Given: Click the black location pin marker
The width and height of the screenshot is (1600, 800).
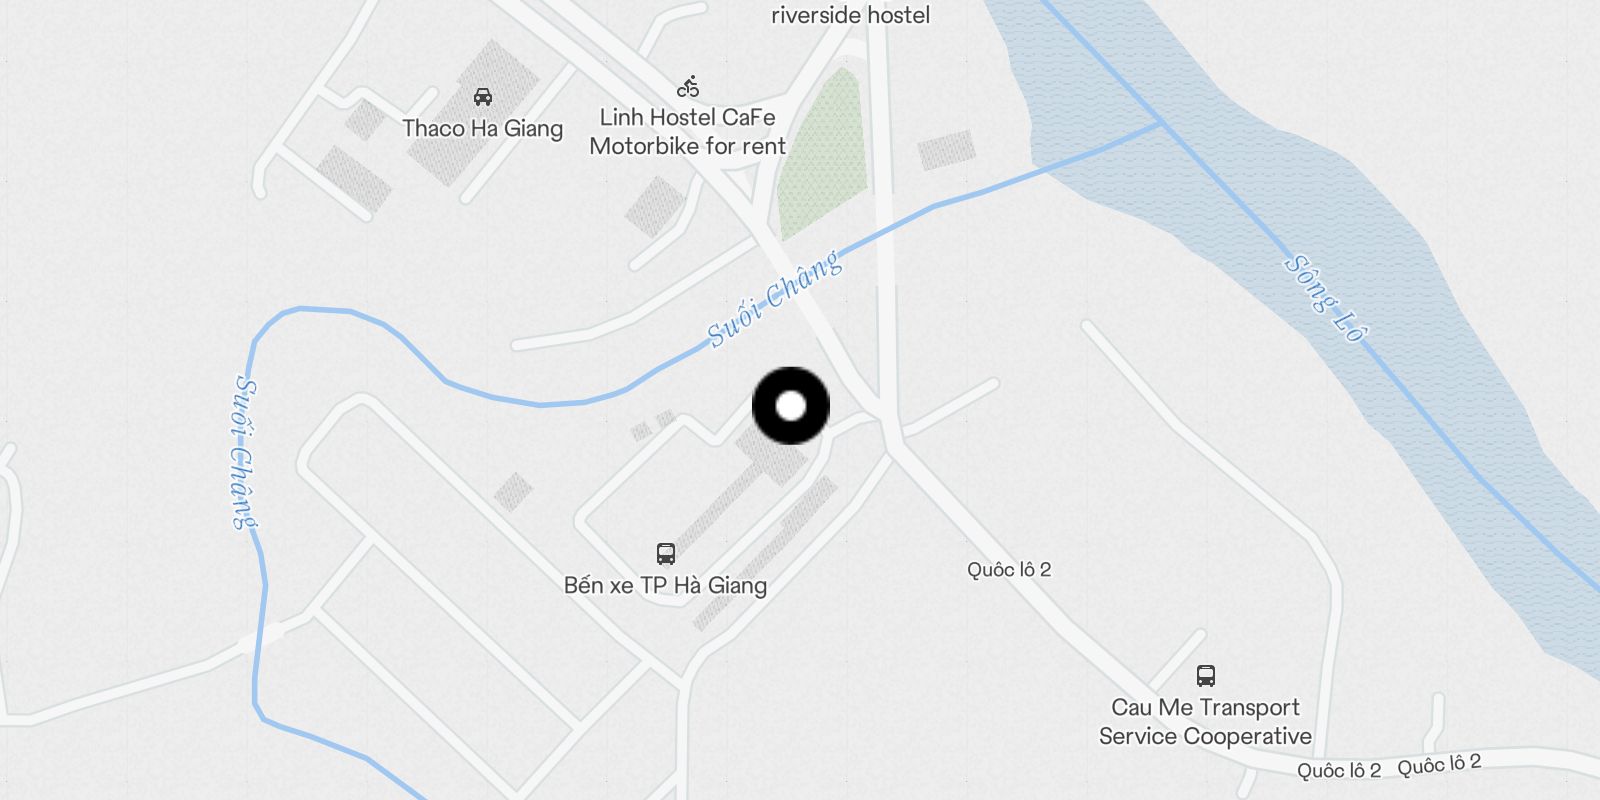Looking at the screenshot, I should (791, 406).
